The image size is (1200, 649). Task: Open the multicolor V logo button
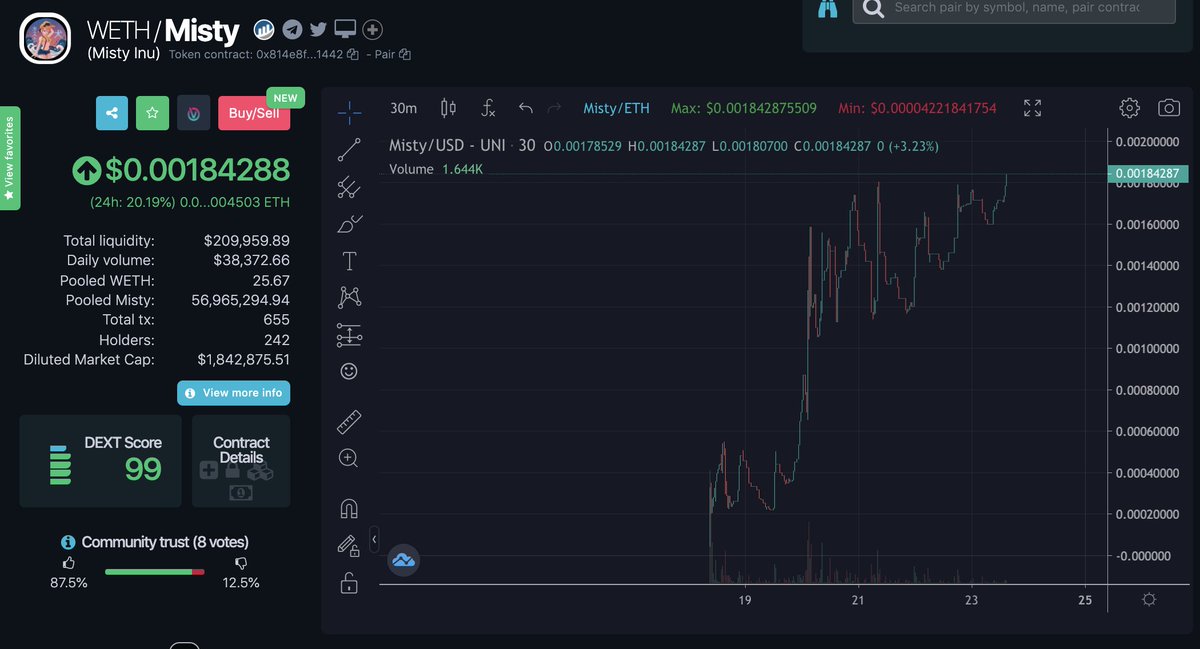pos(193,113)
